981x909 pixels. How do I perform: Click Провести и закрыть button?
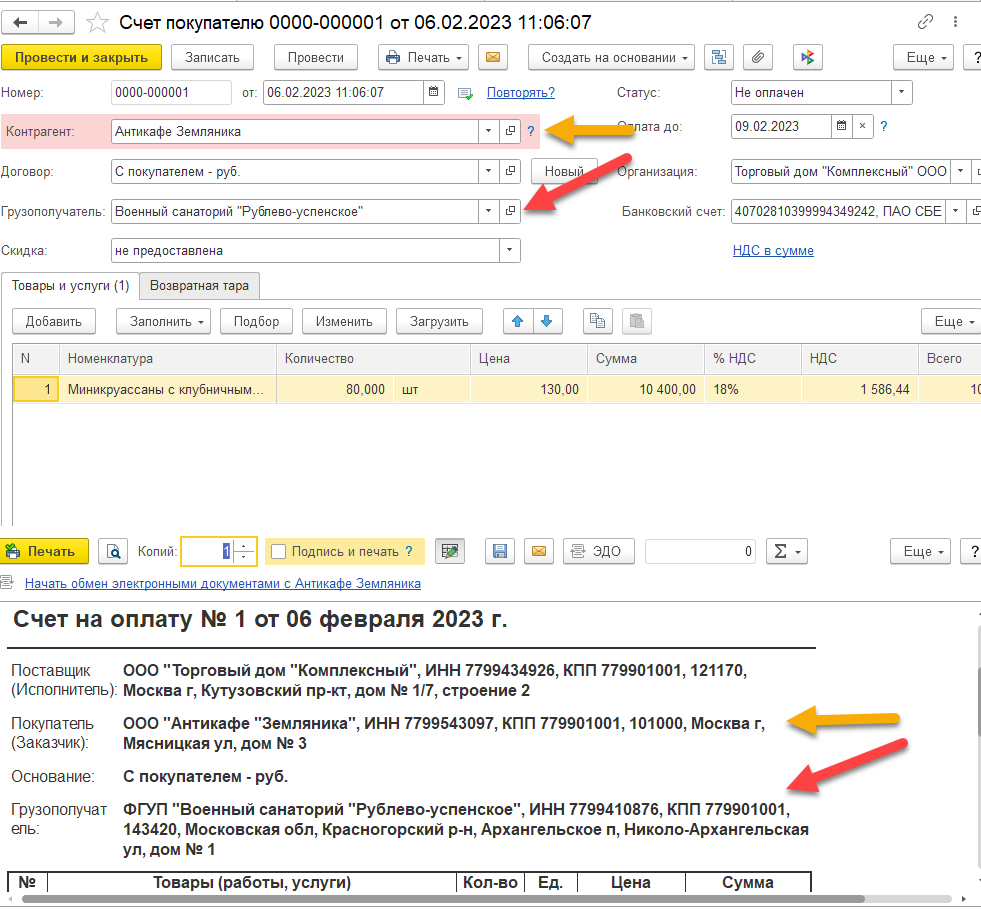click(x=81, y=58)
